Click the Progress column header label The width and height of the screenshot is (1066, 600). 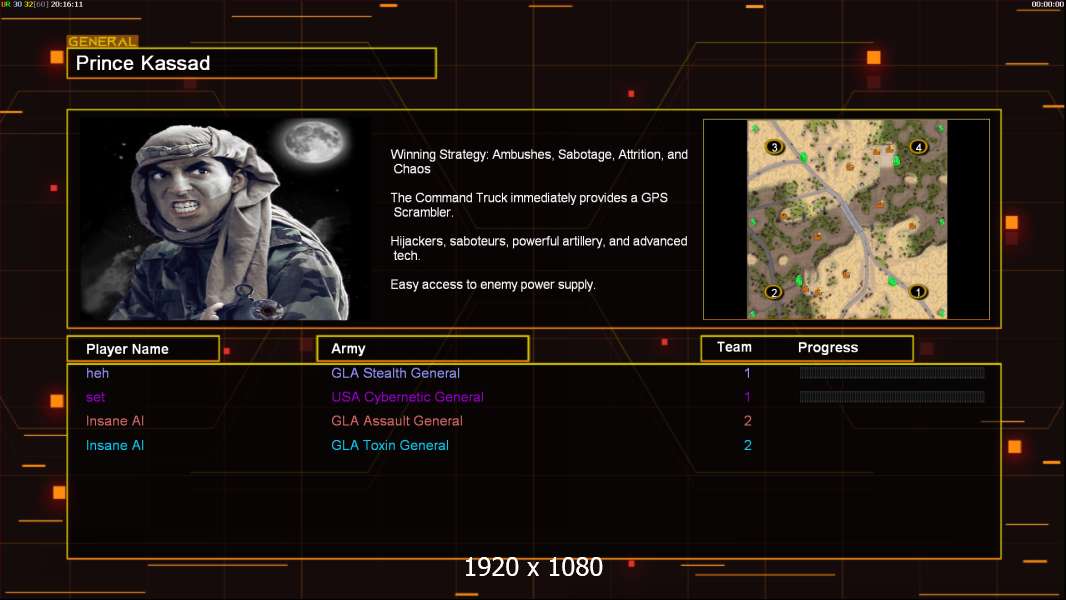(827, 347)
